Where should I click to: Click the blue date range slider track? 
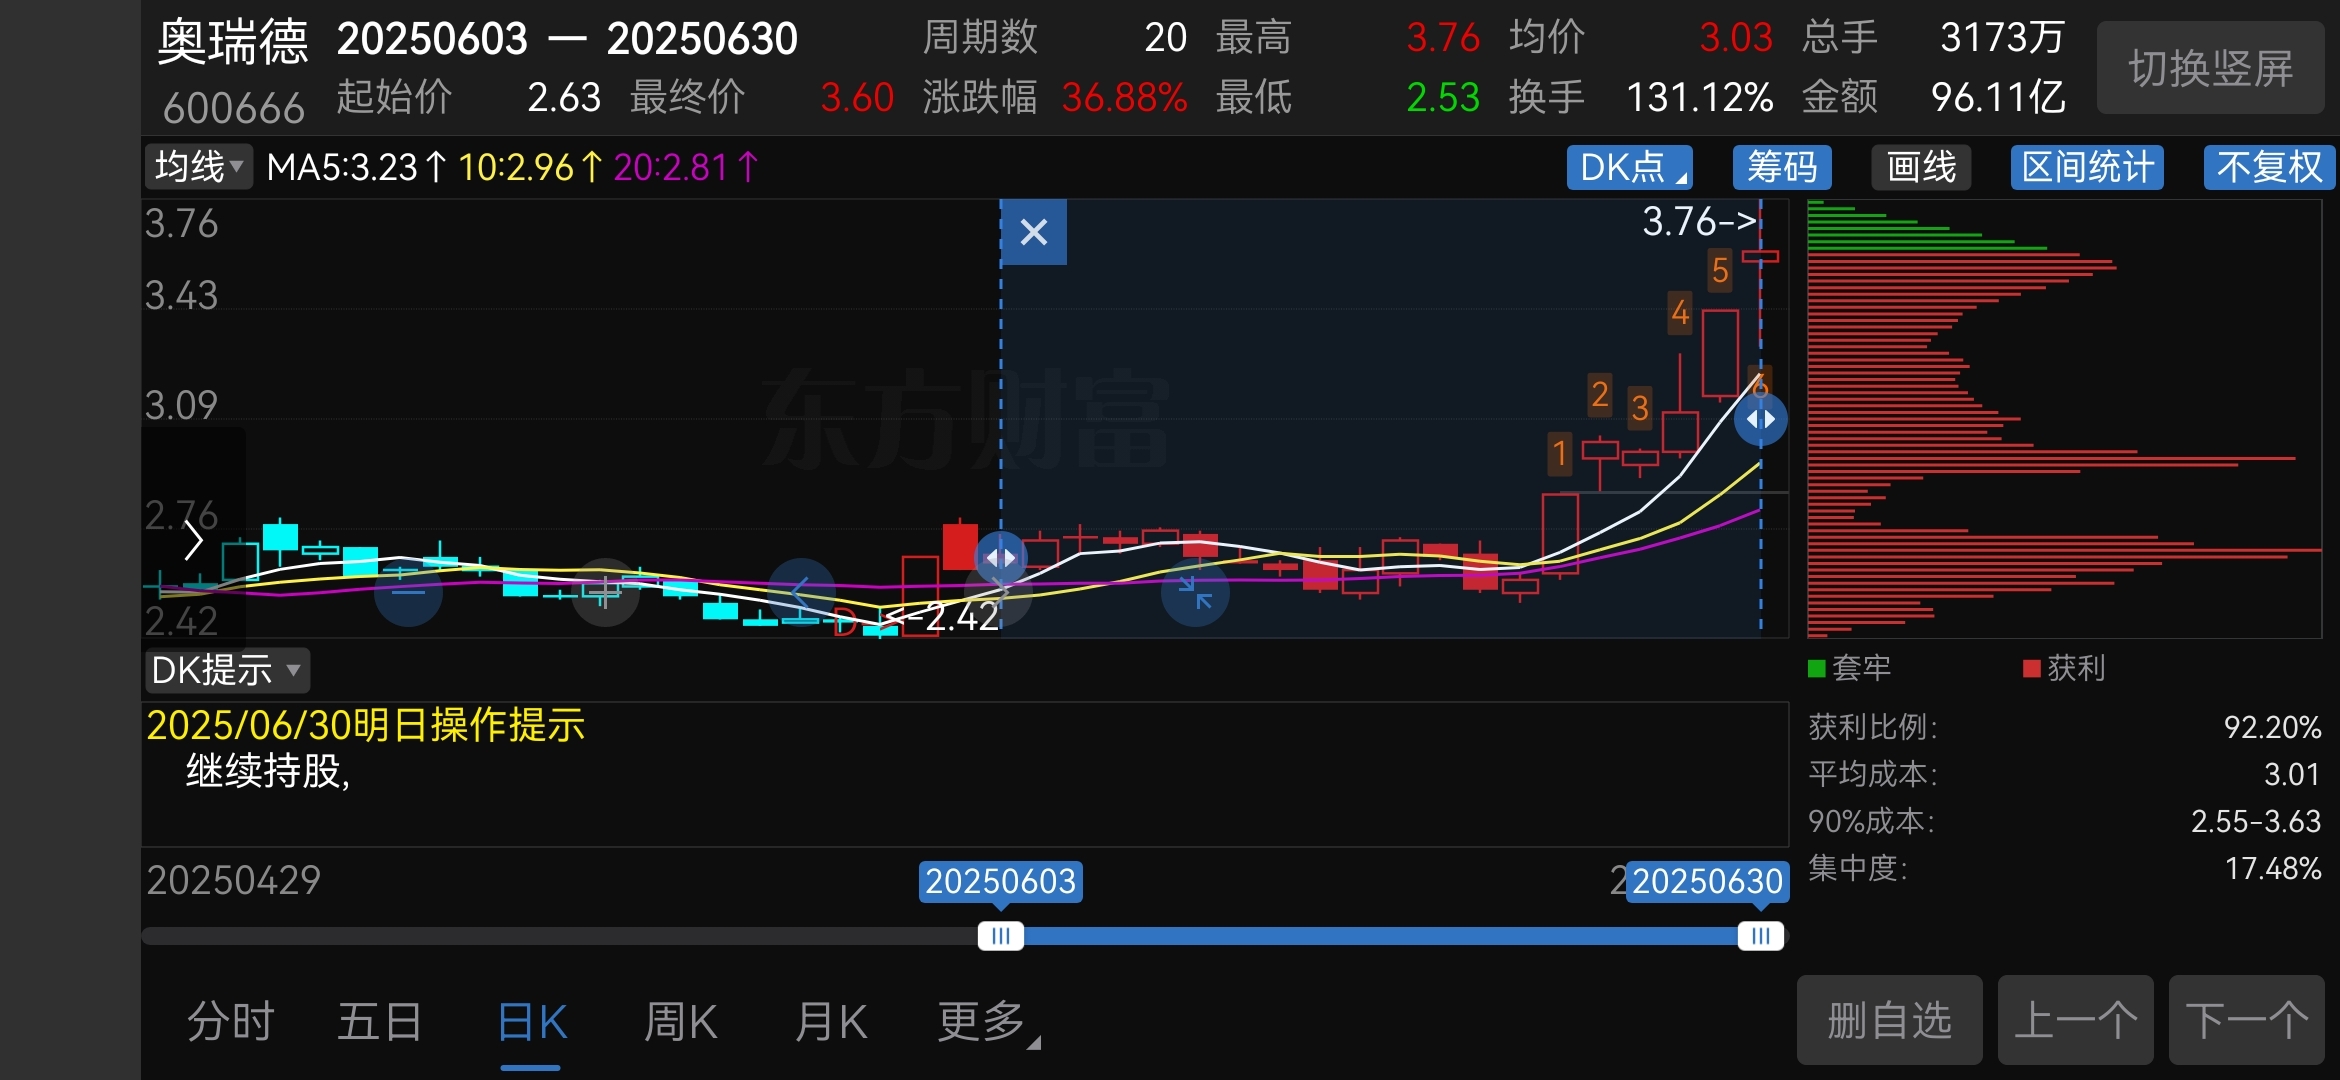point(1381,936)
